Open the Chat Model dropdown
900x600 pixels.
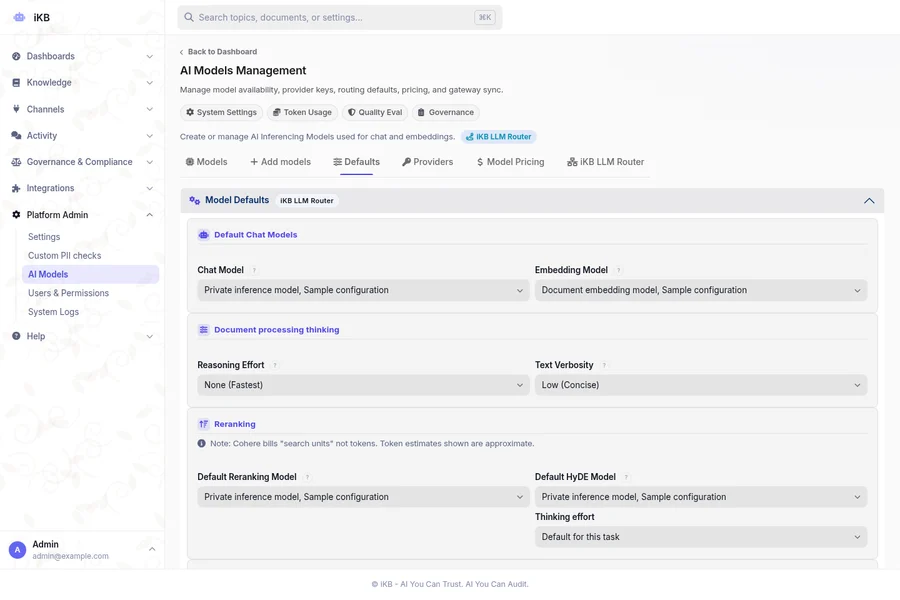pos(363,290)
